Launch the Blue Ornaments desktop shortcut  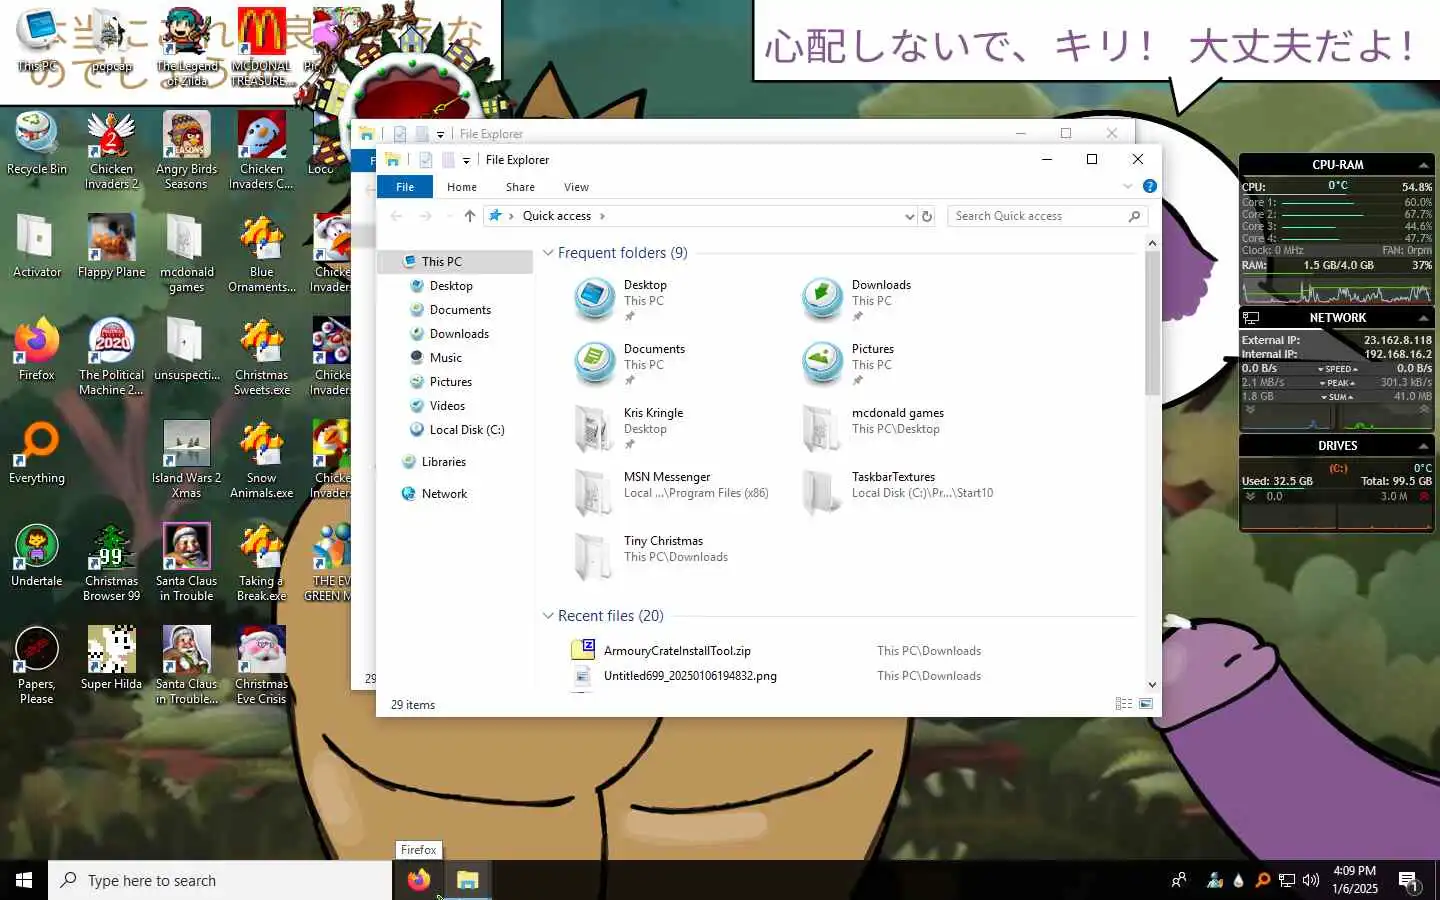click(x=261, y=253)
